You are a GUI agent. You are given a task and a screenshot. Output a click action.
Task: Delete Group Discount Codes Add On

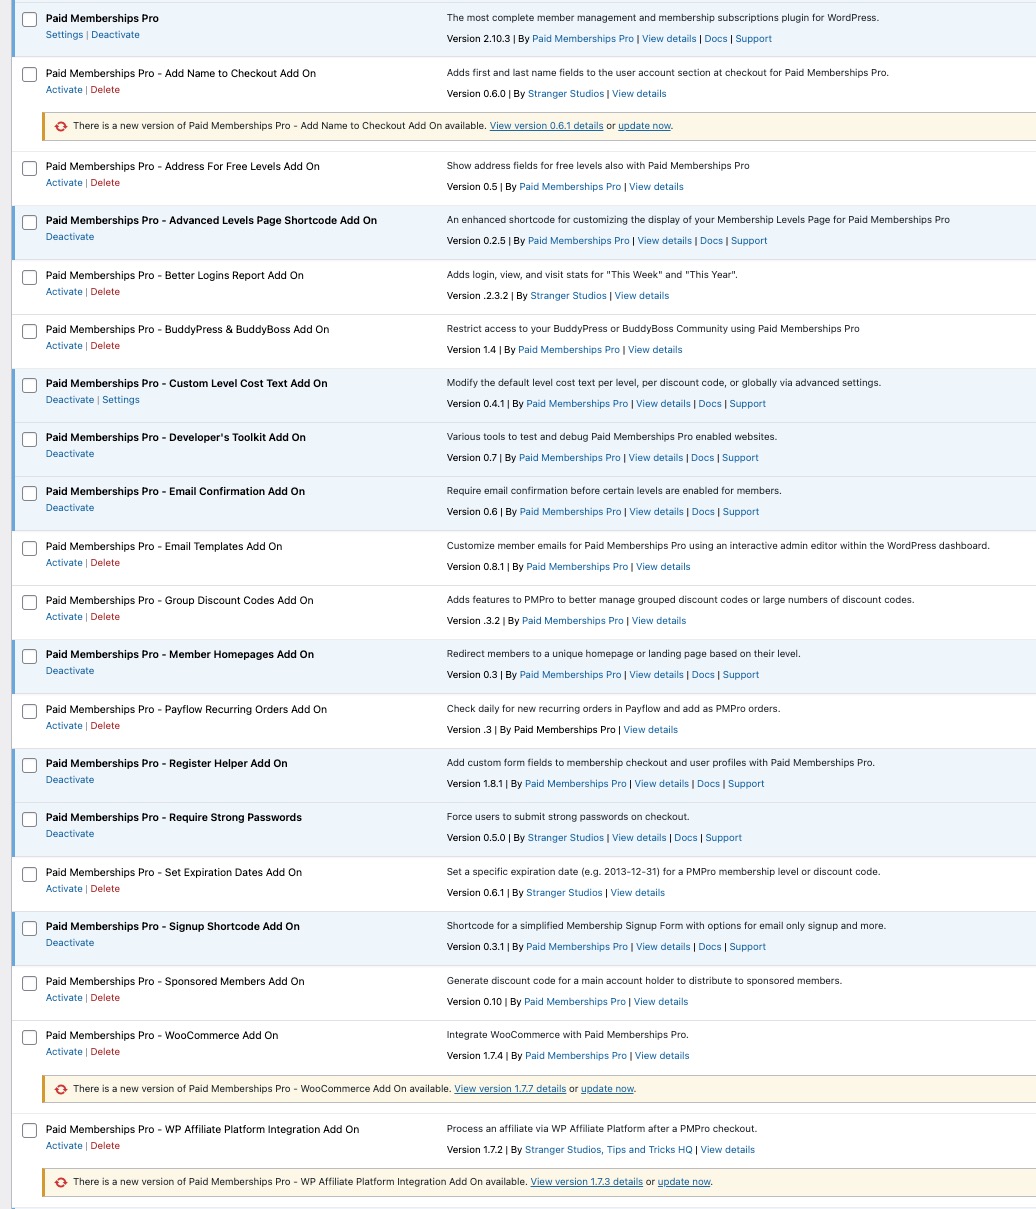pyautogui.click(x=105, y=617)
